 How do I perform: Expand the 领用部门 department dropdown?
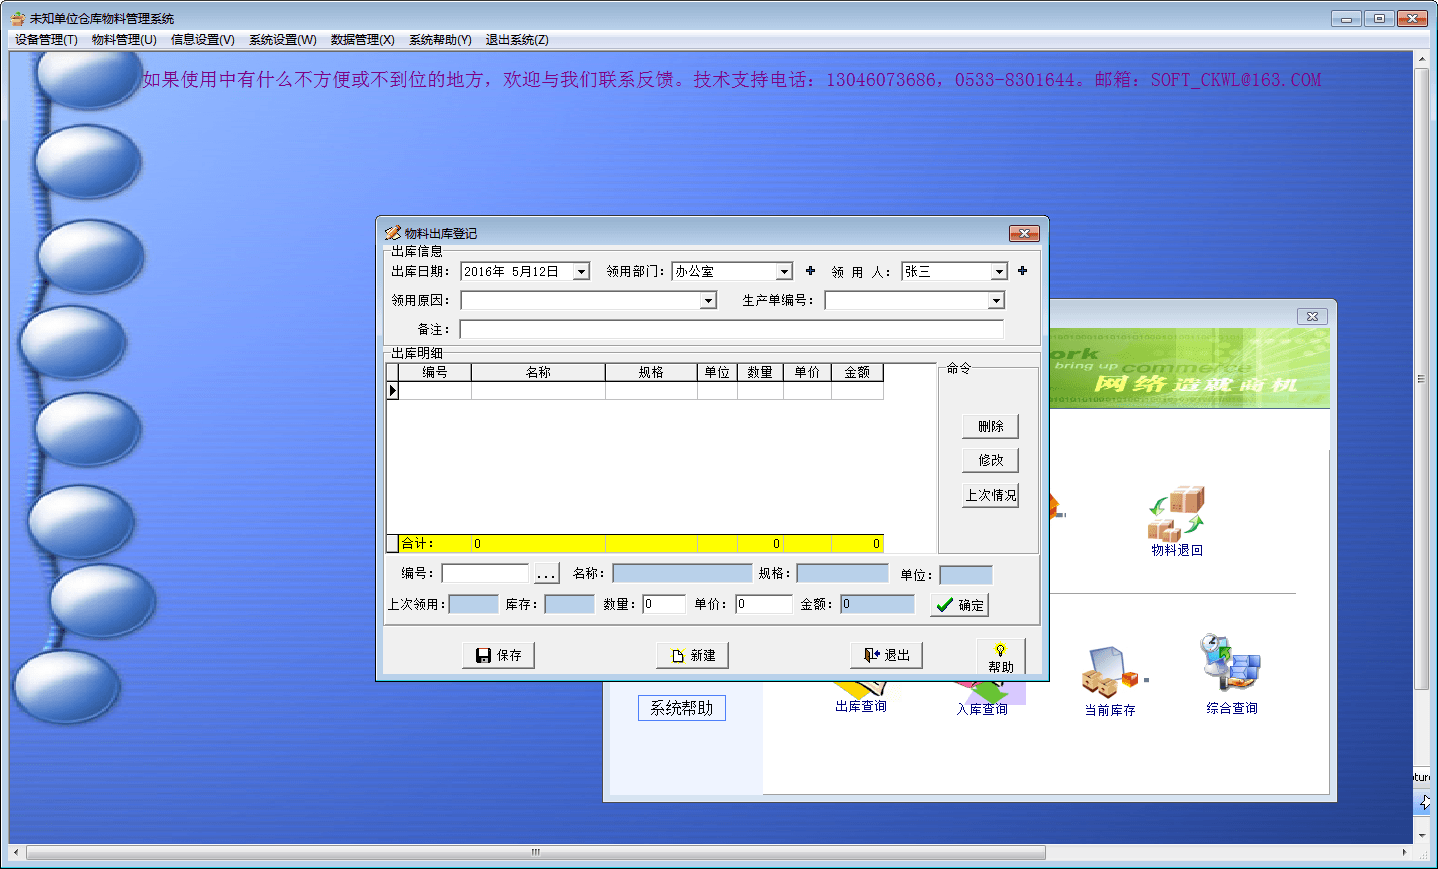pos(784,272)
